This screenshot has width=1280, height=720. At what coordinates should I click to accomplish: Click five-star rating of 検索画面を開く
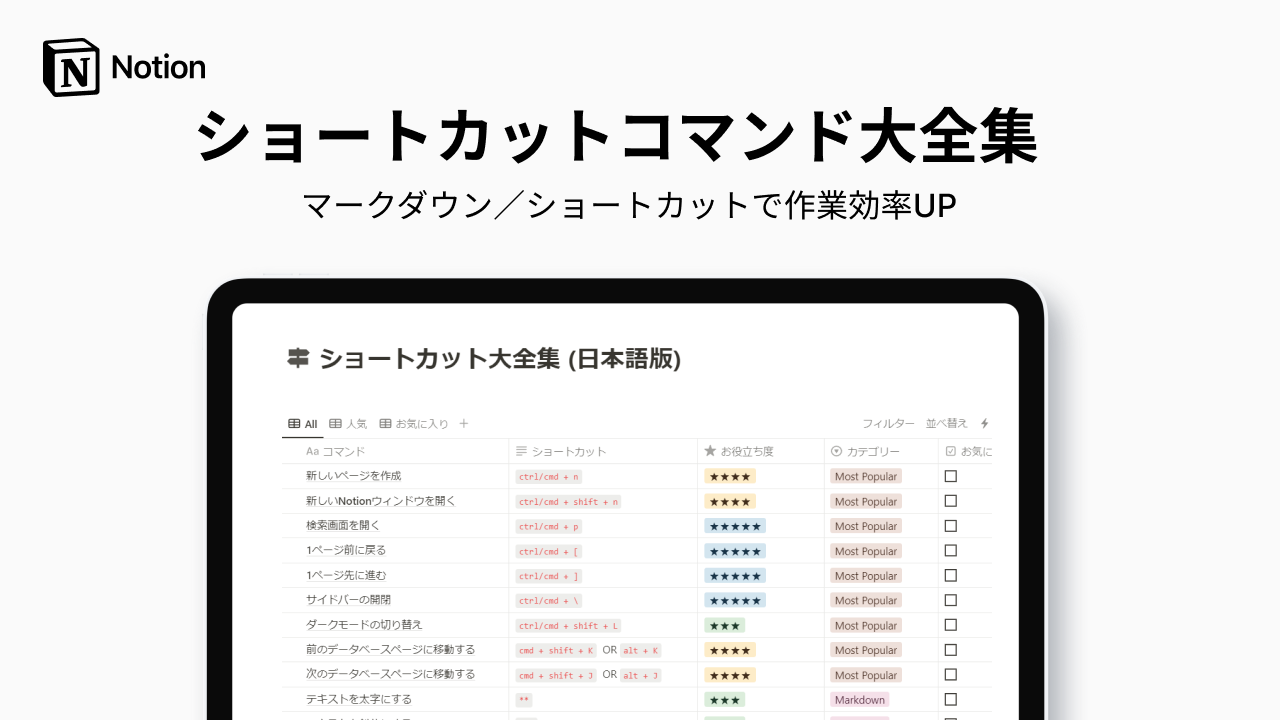735,526
